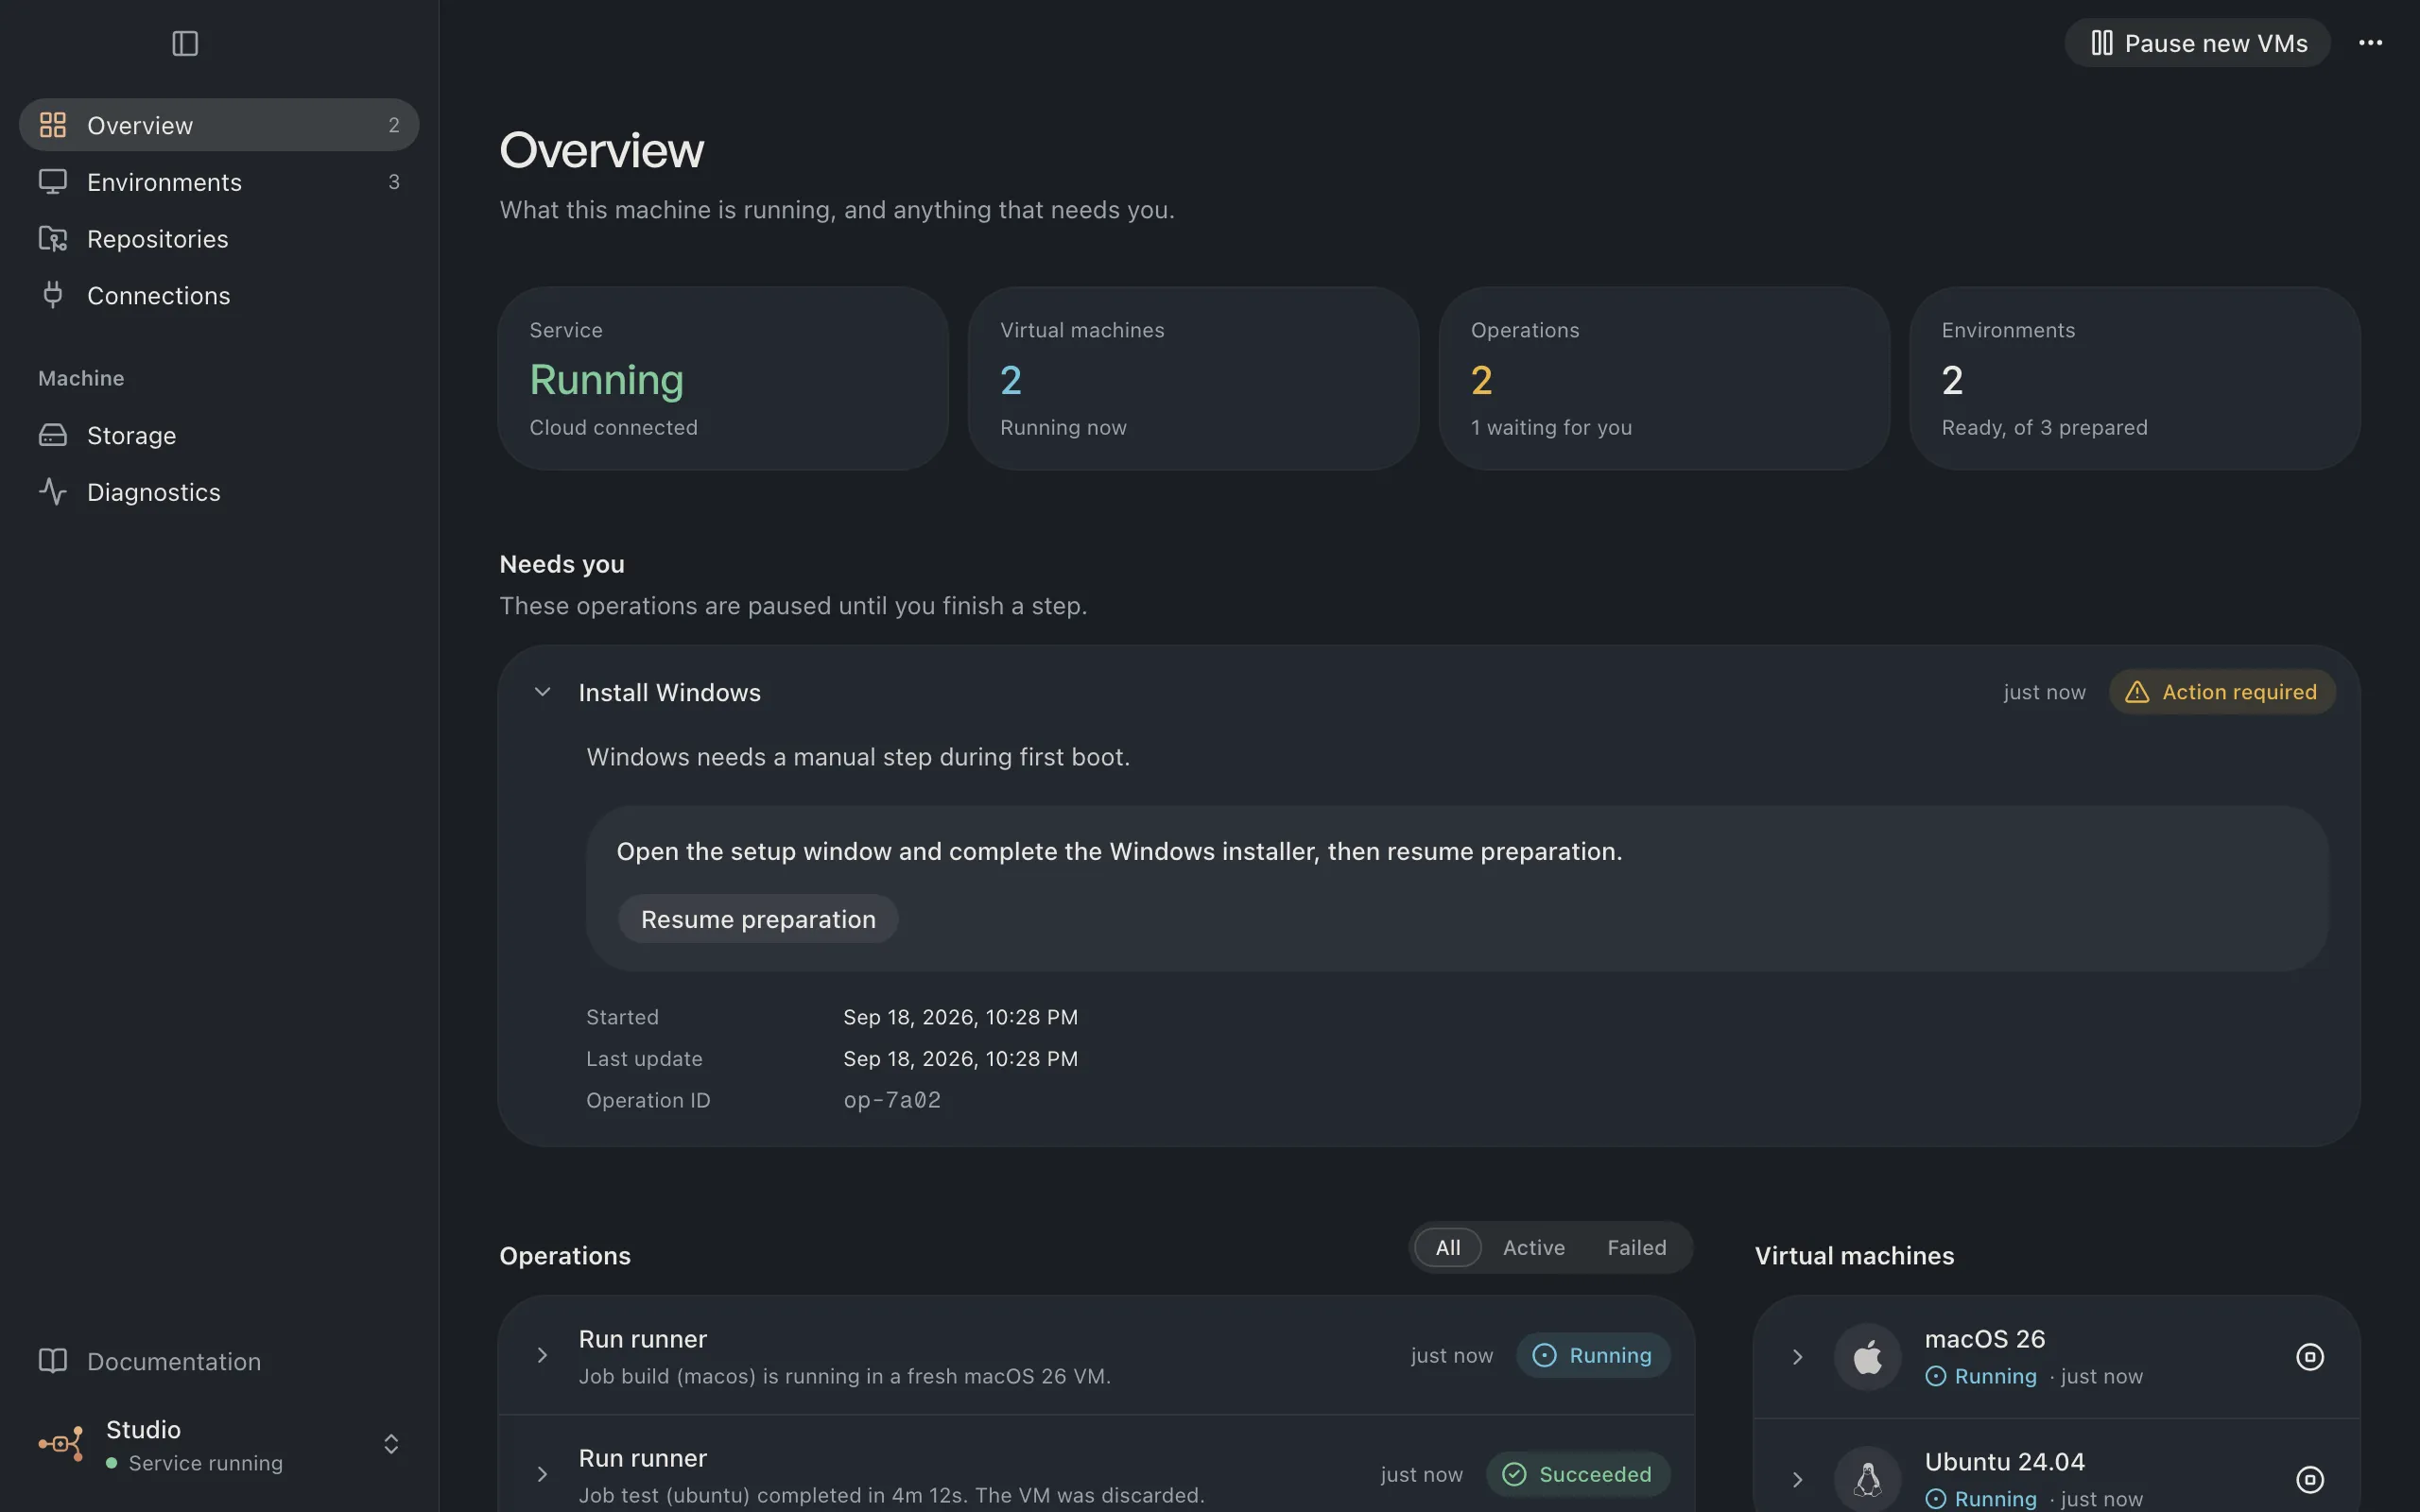Open Diagnostics page
This screenshot has width=2420, height=1512.
click(219, 492)
